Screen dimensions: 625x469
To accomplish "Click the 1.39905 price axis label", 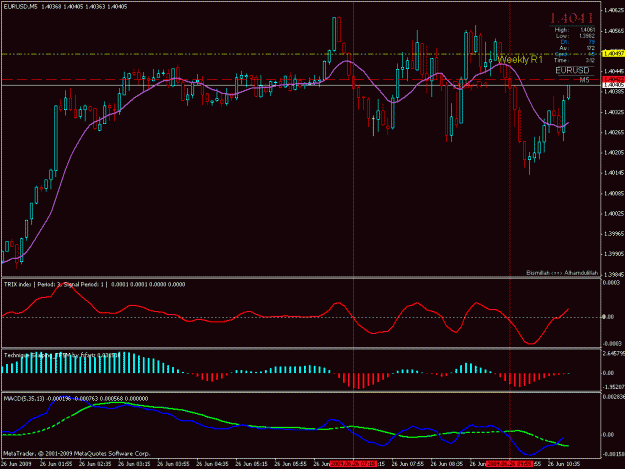I will point(614,254).
